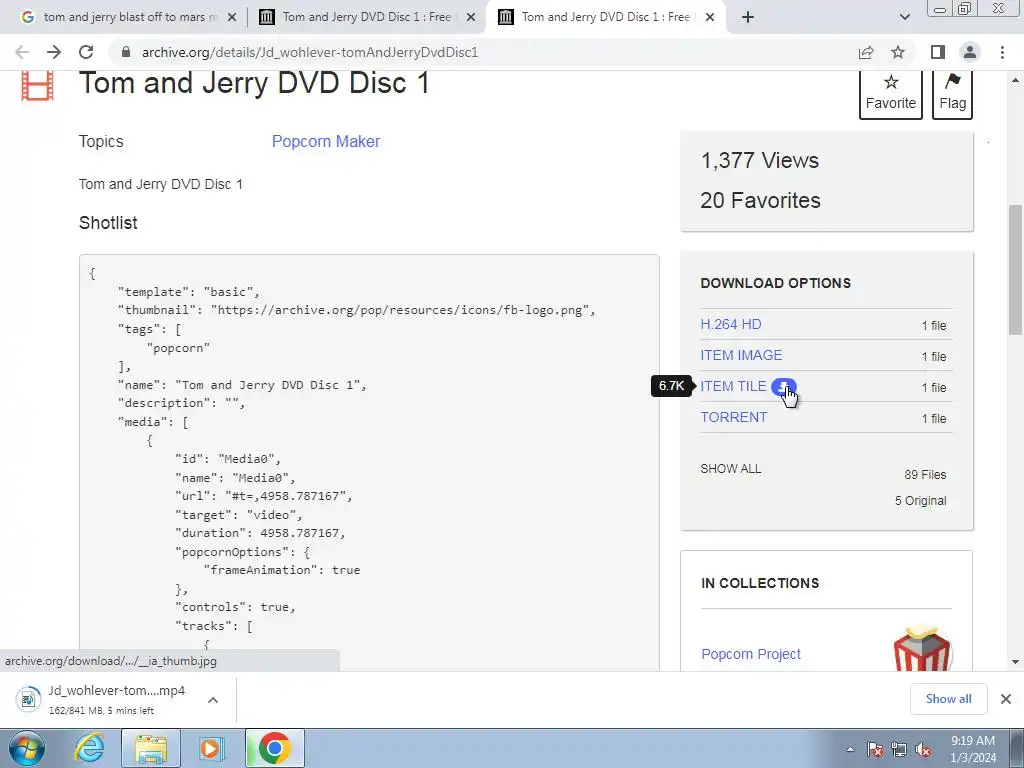Image resolution: width=1024 pixels, height=768 pixels.
Task: Download the ITEM TILE file
Action: pos(733,386)
